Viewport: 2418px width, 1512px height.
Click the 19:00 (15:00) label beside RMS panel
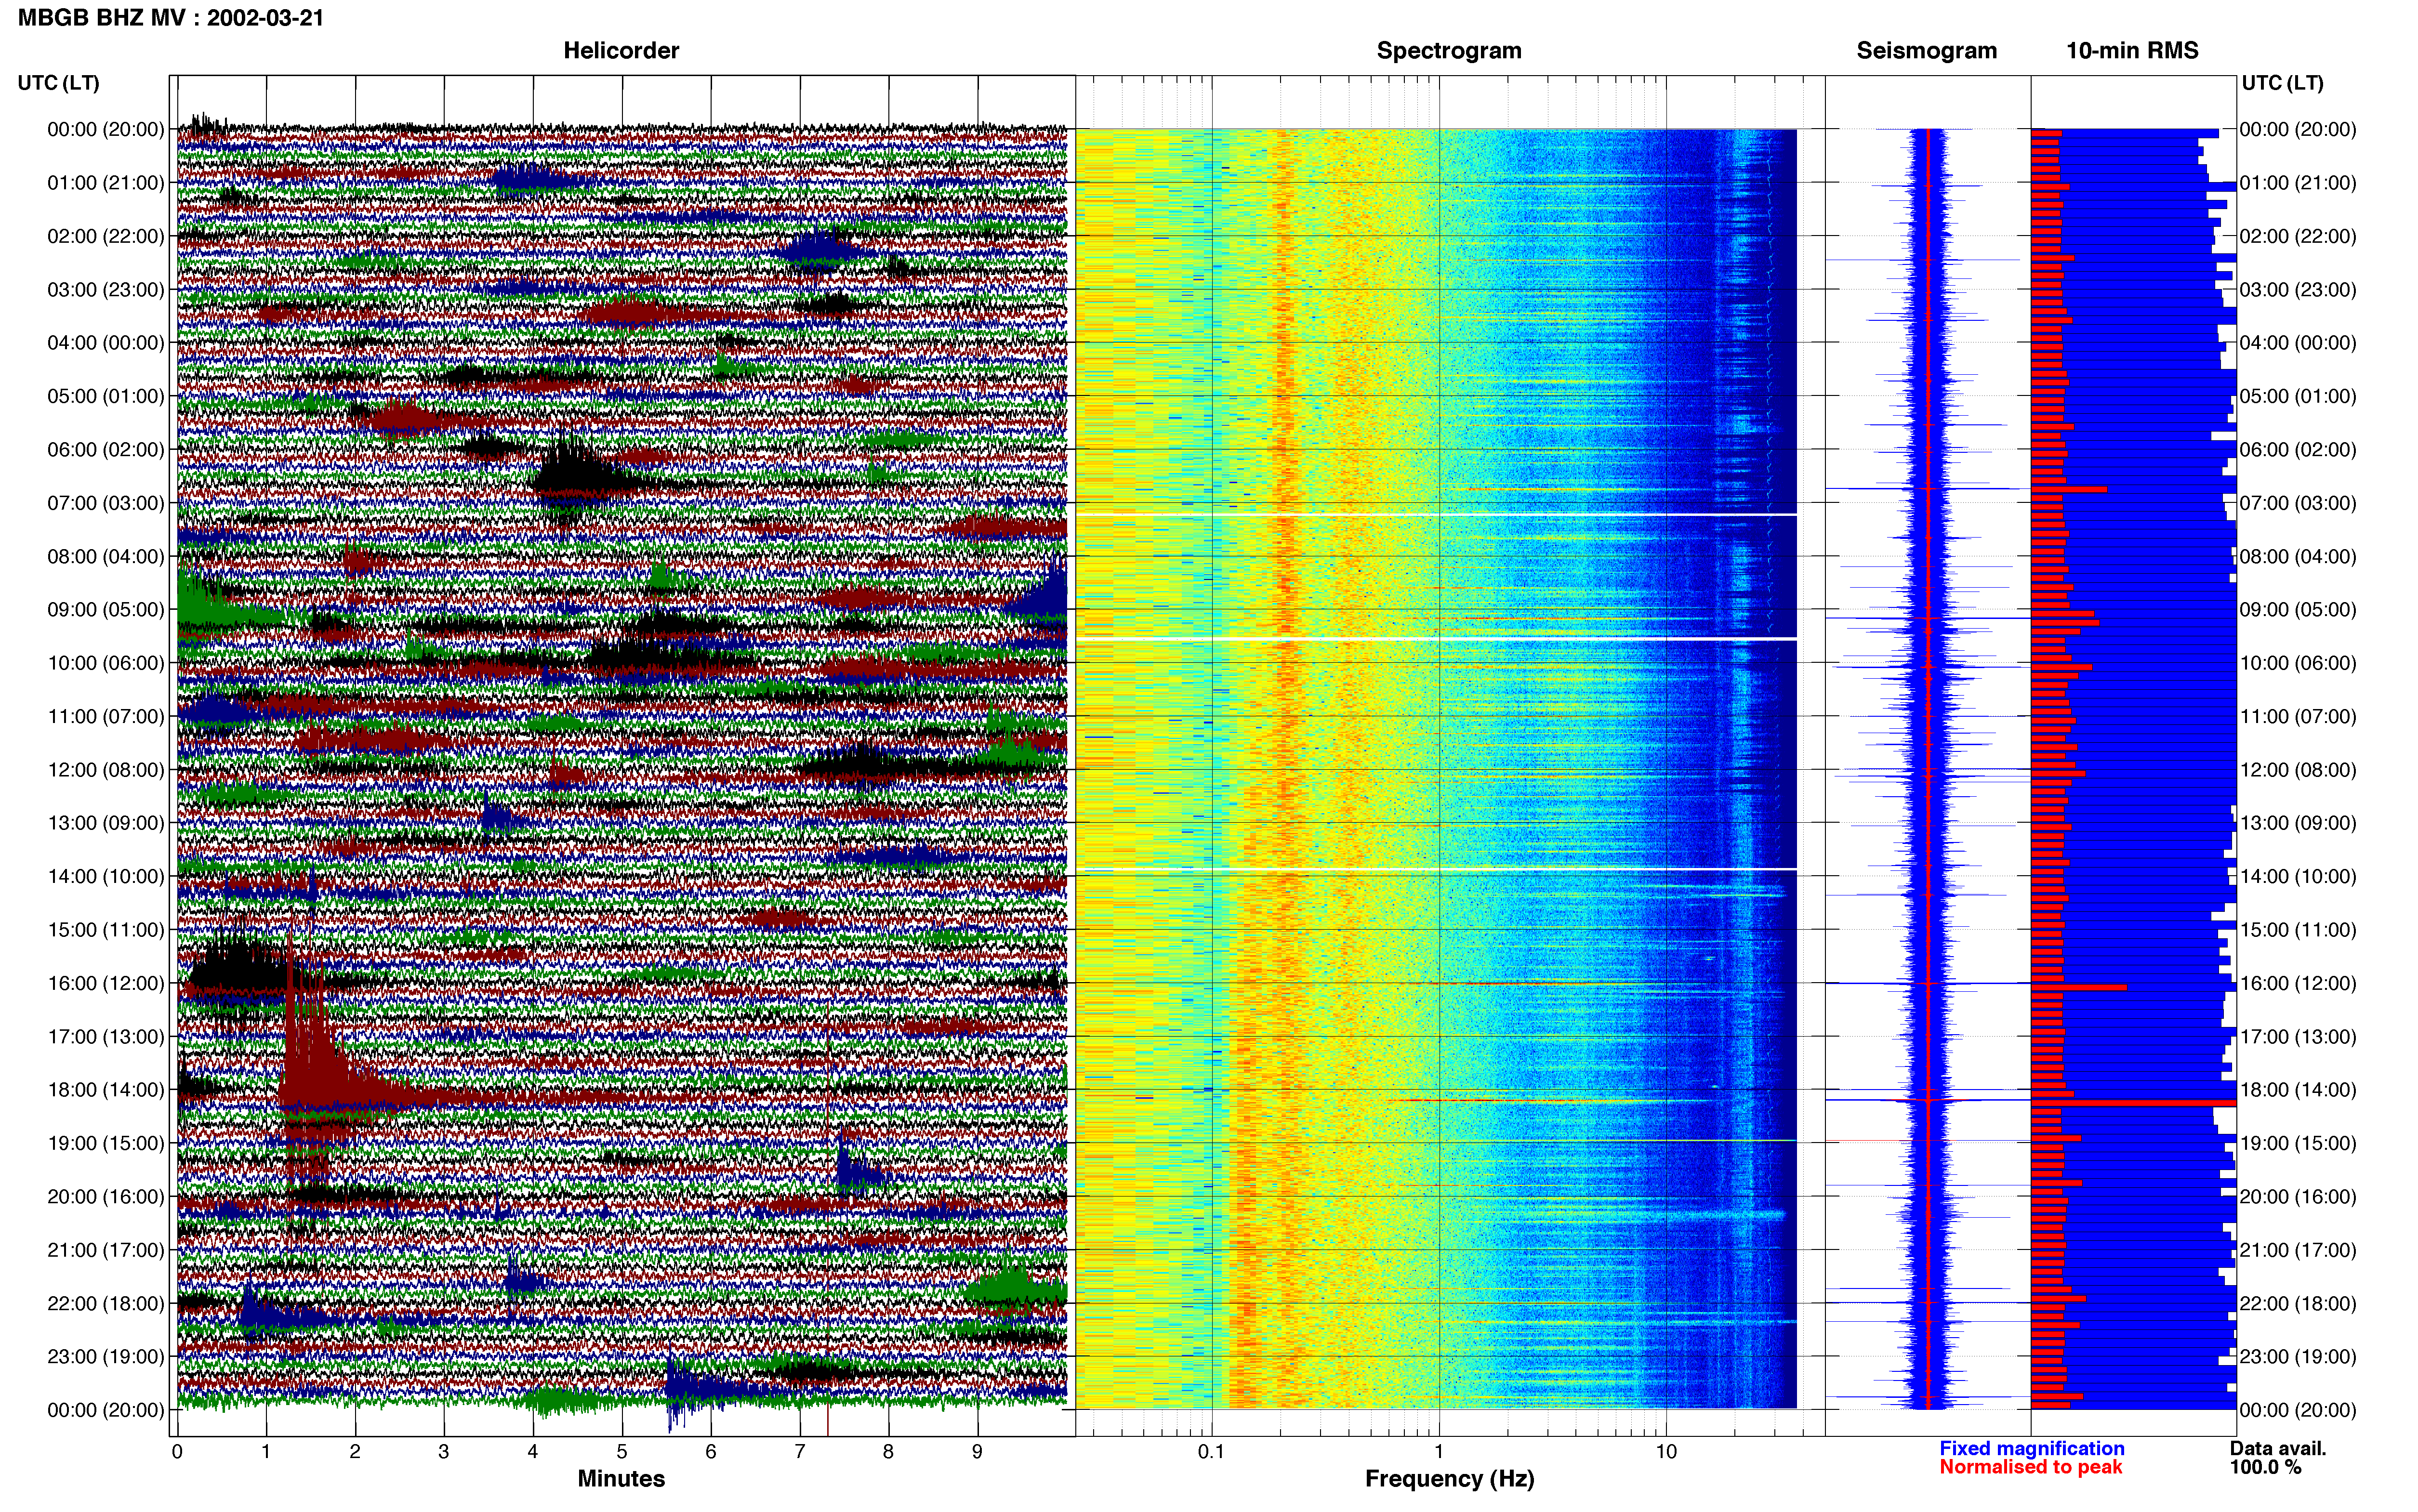pos(2298,1143)
